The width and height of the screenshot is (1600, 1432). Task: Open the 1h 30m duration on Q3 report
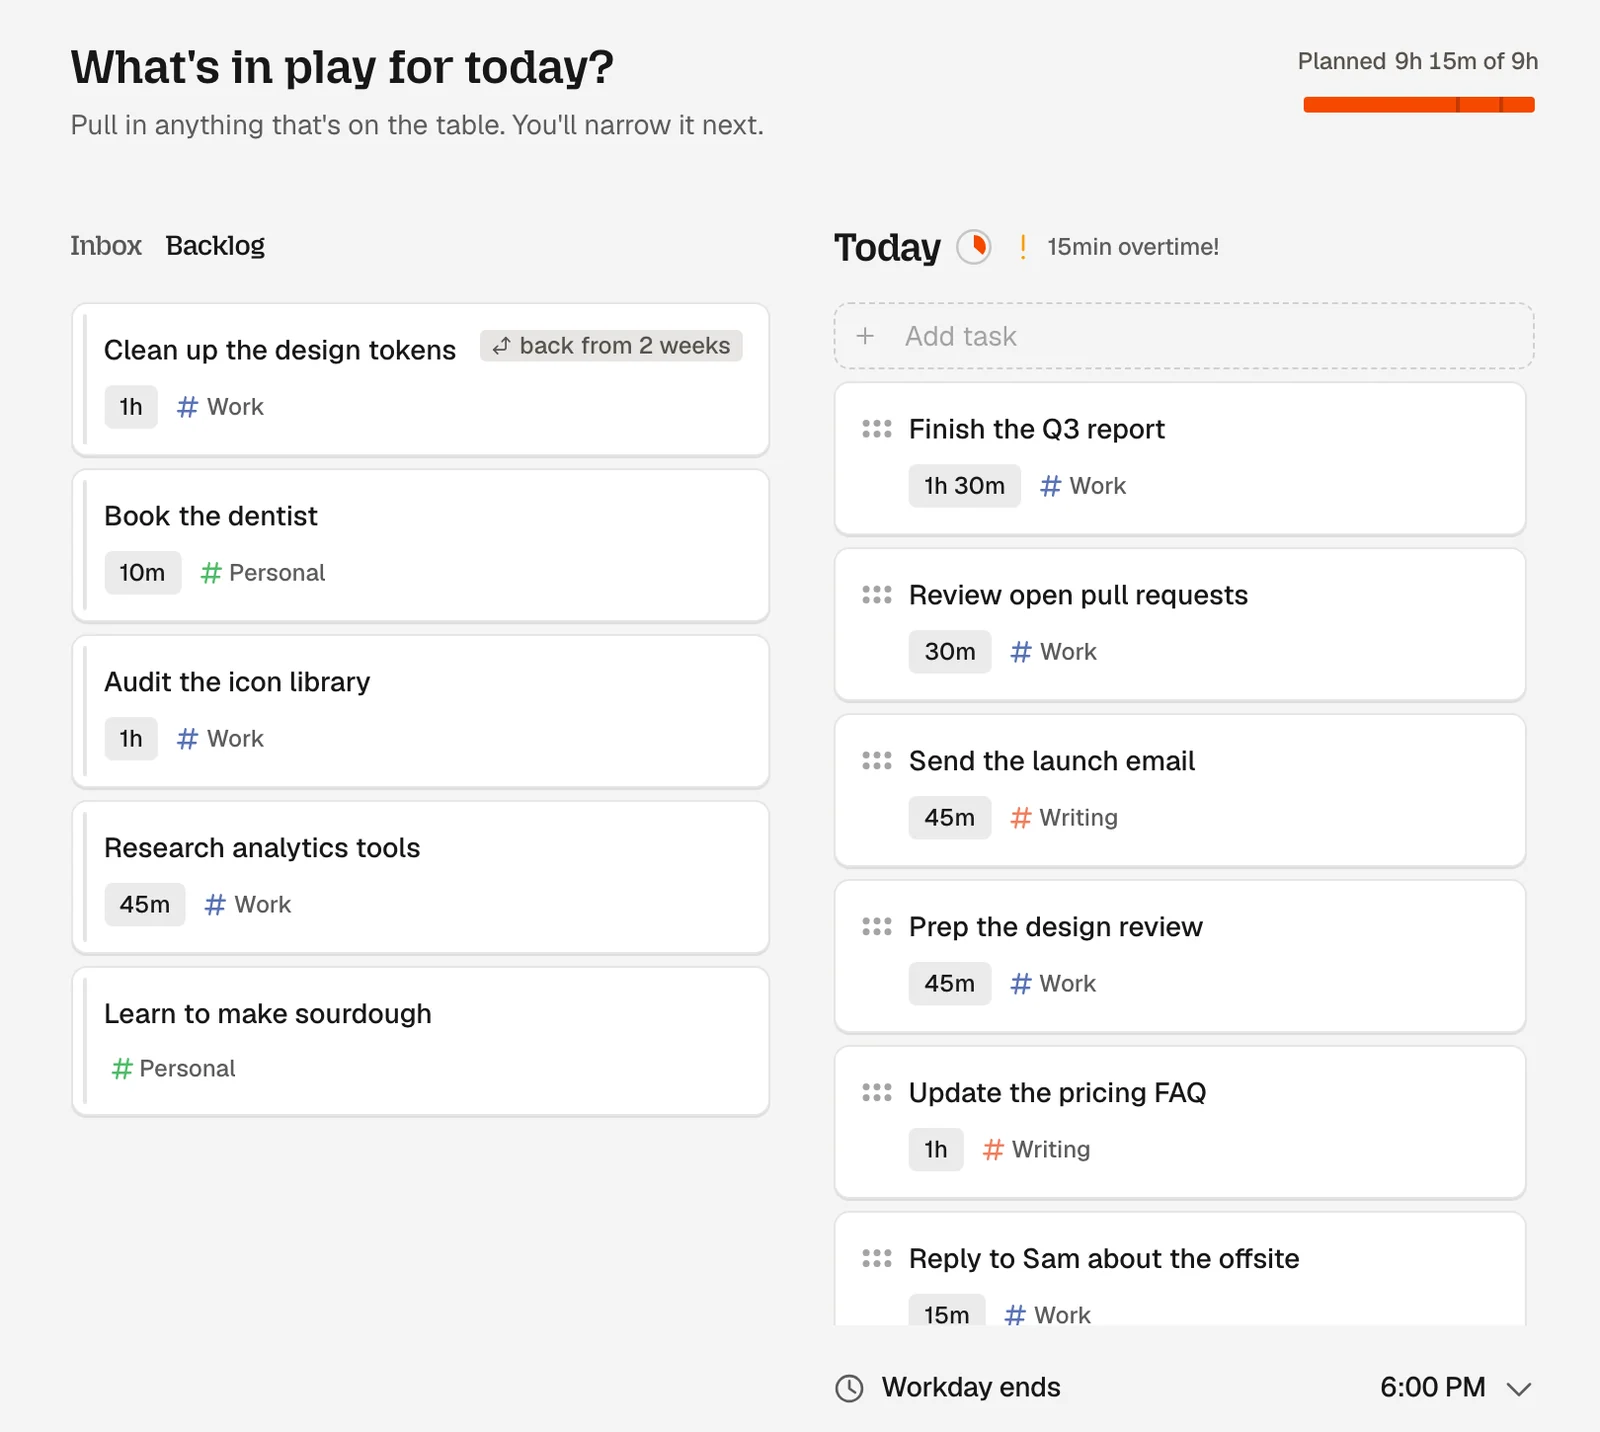tap(965, 486)
